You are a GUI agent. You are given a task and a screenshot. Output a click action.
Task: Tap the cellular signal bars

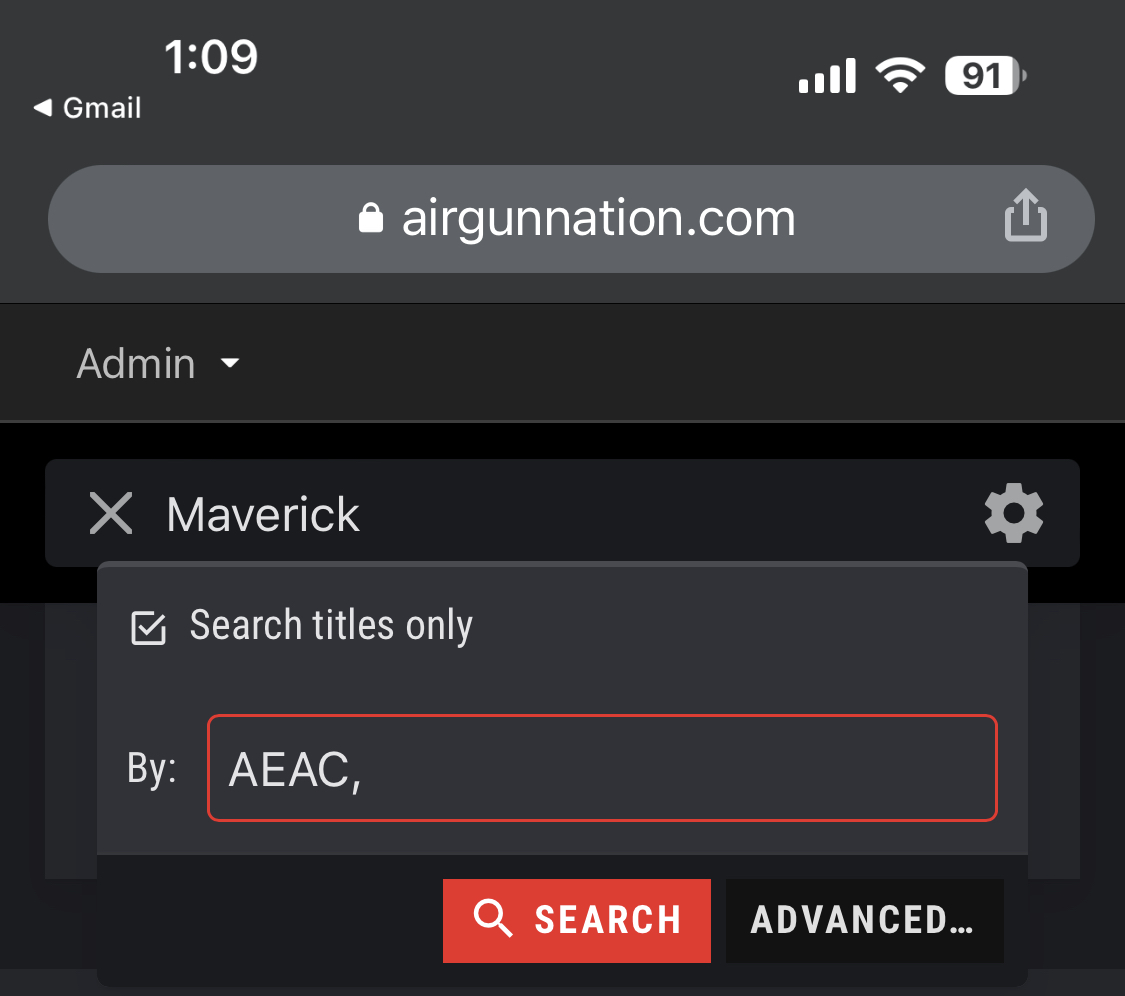tap(827, 75)
